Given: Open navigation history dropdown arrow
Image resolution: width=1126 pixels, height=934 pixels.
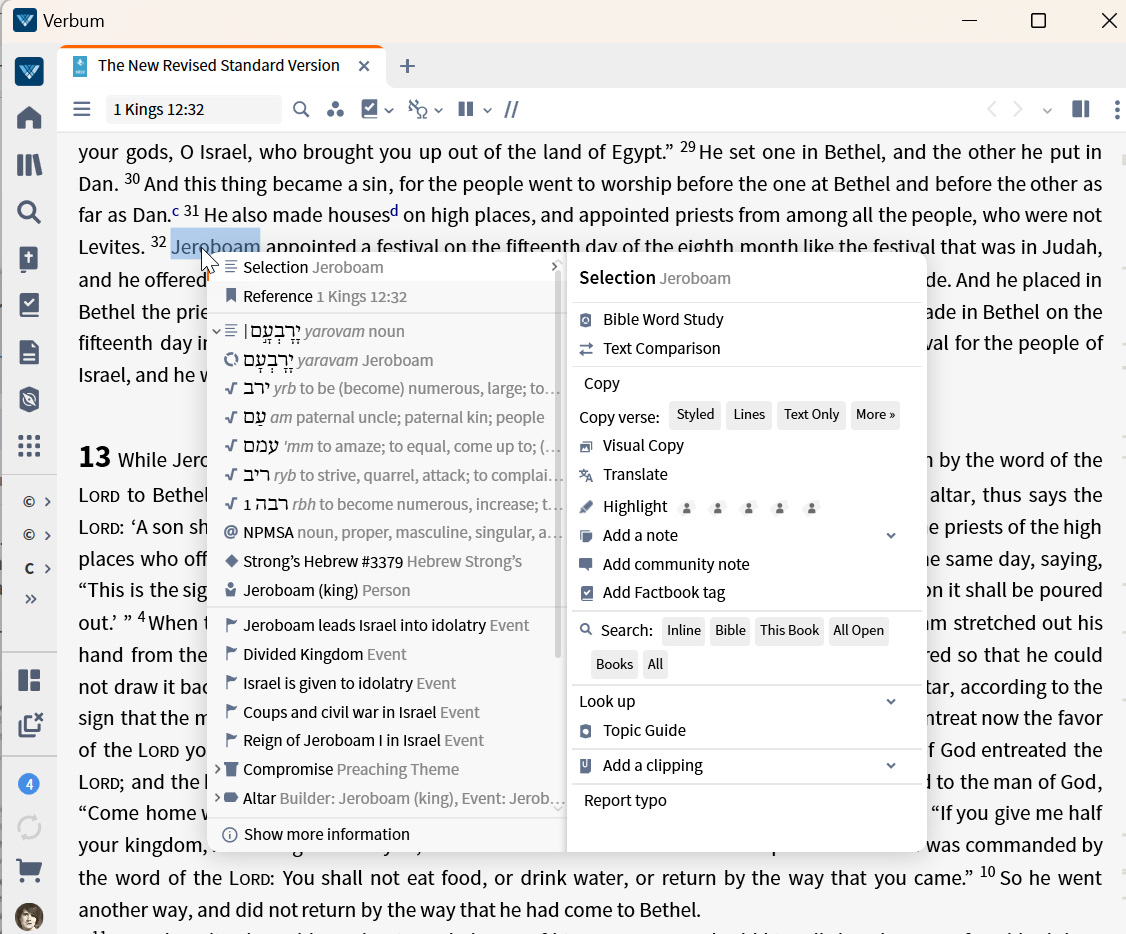Looking at the screenshot, I should coord(1047,111).
